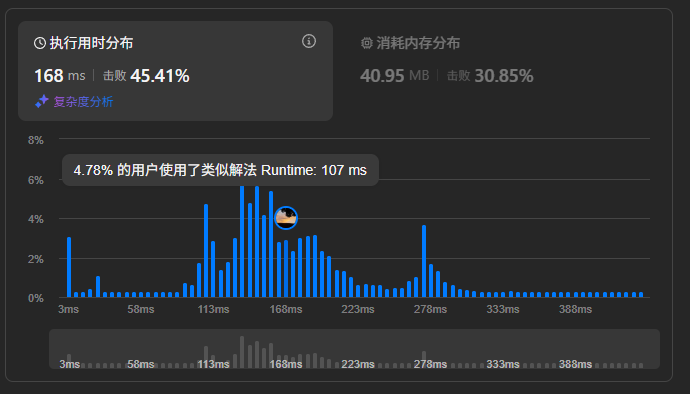Click the 30.85% memory beat percentage
Viewport: 690px width, 394px height.
(504, 76)
